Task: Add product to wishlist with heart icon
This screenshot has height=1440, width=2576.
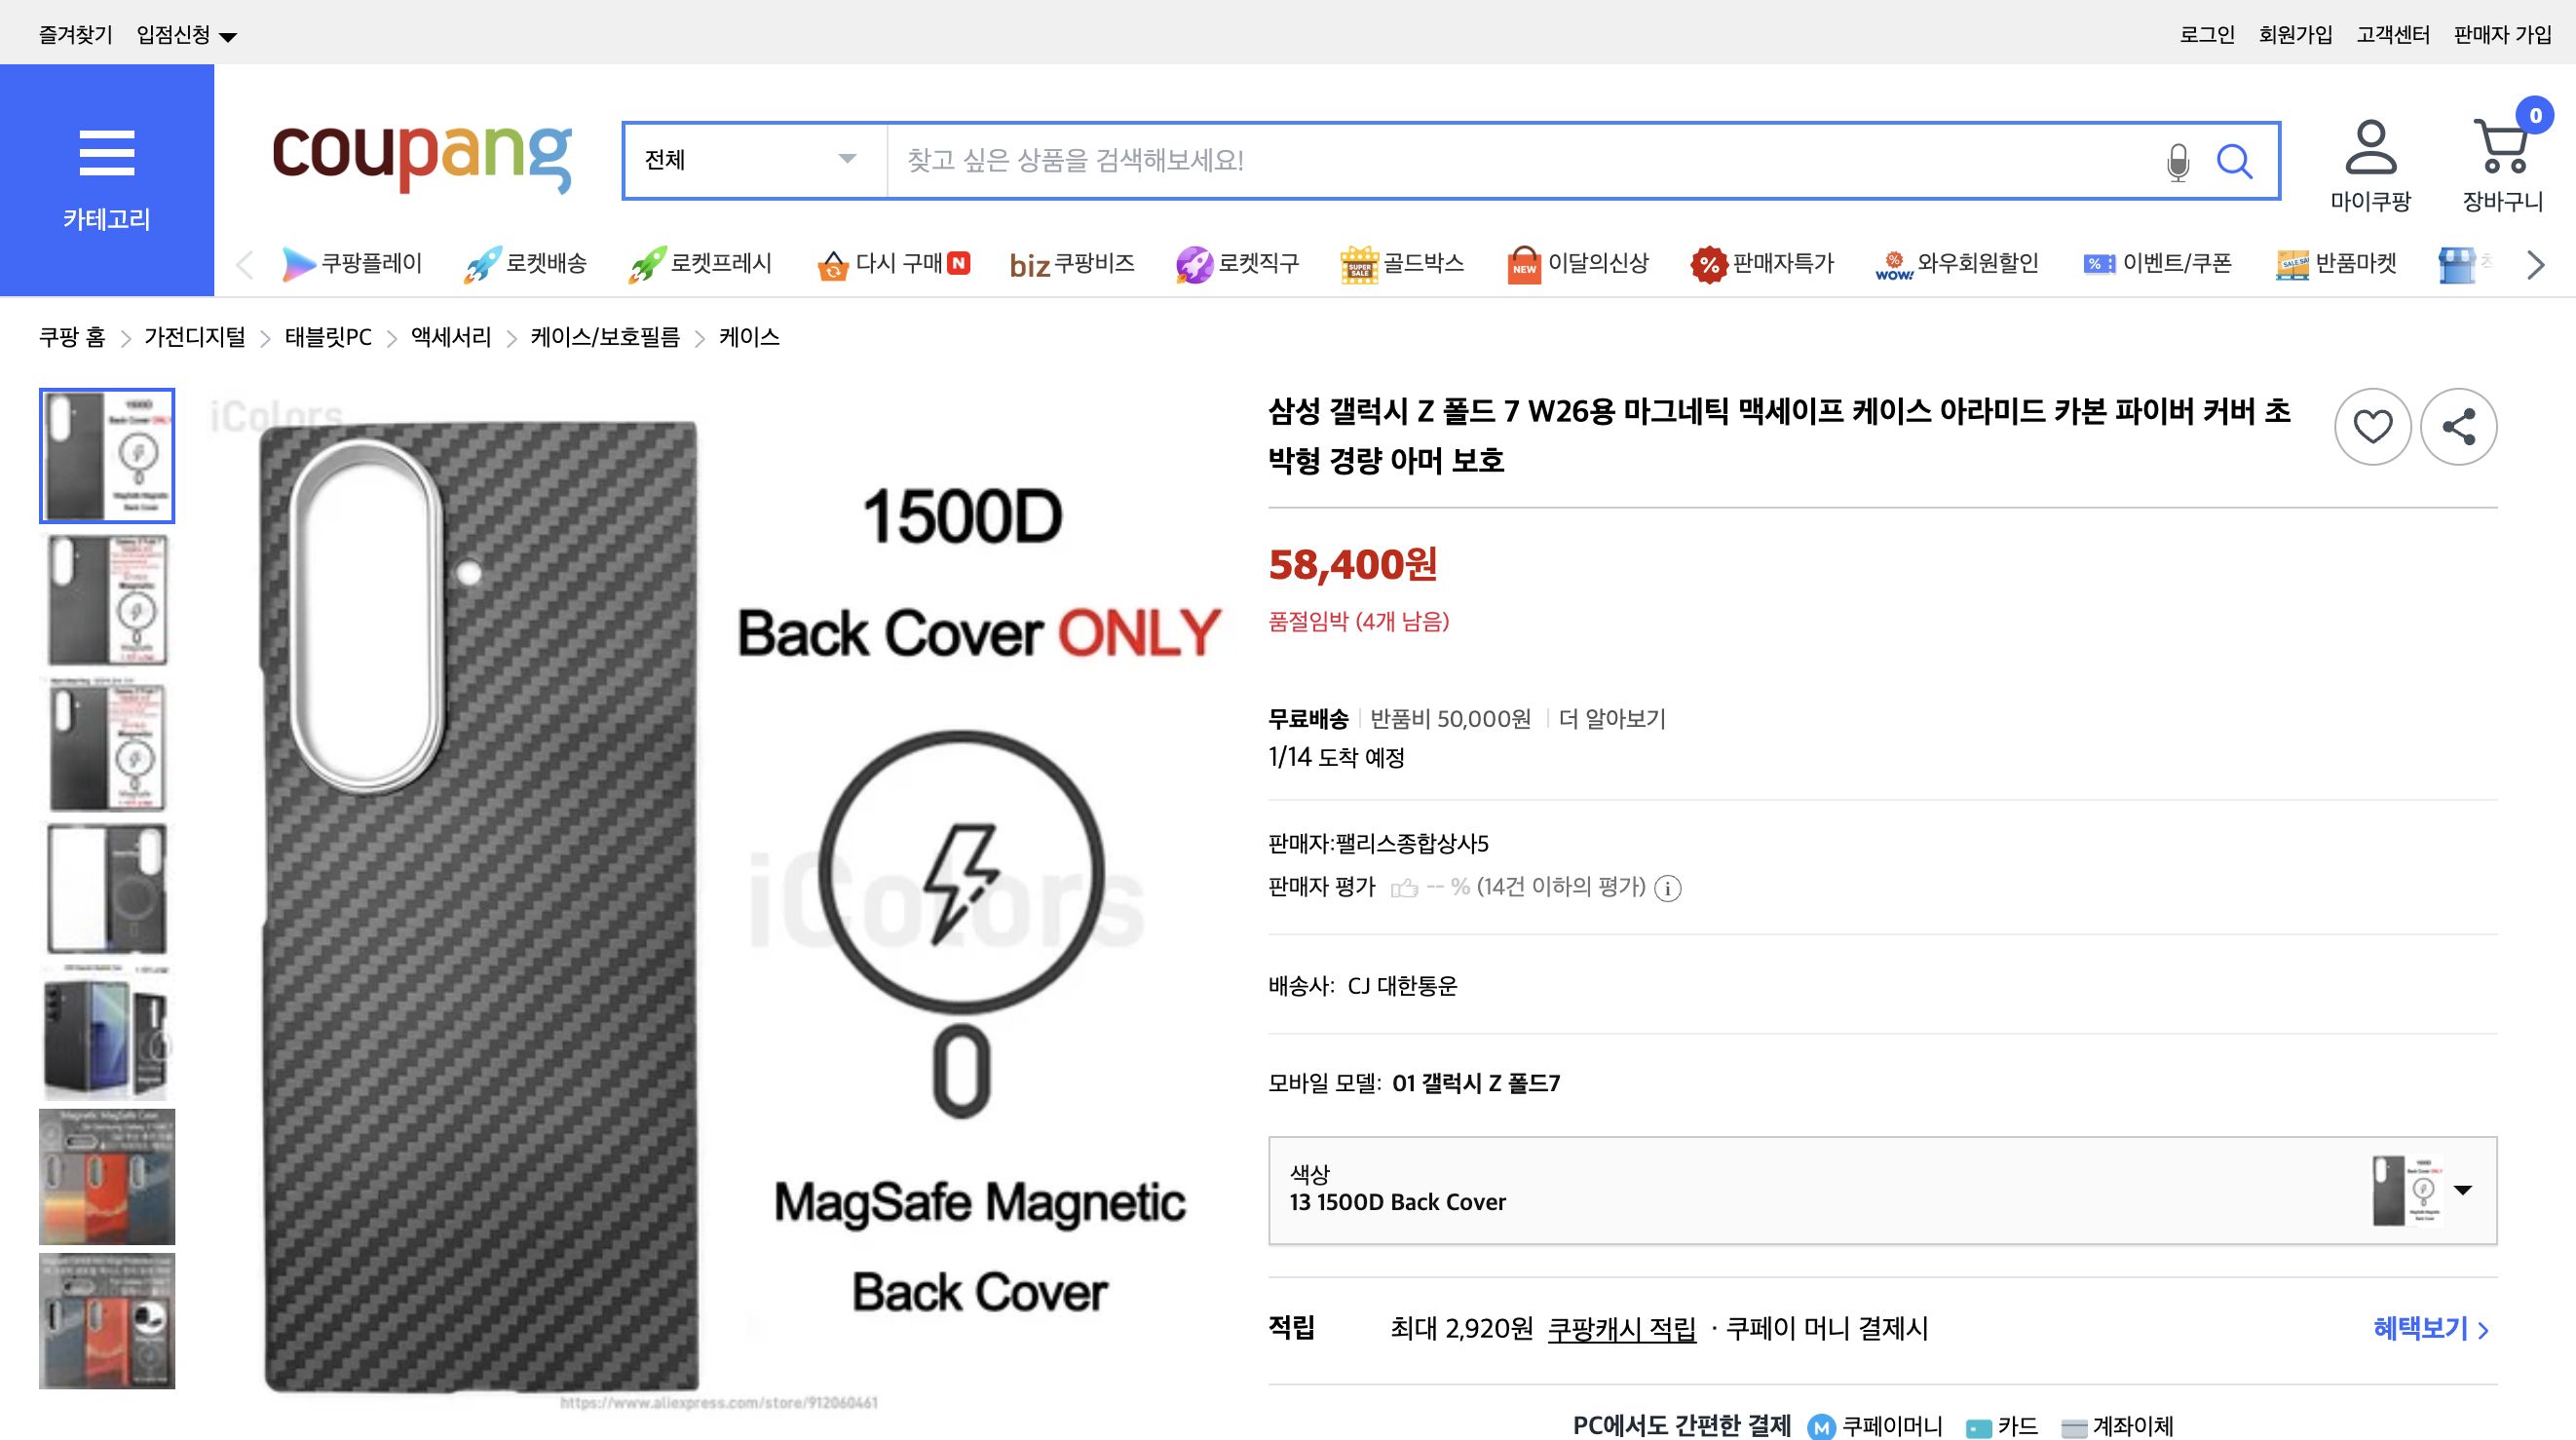Action: (x=2372, y=427)
